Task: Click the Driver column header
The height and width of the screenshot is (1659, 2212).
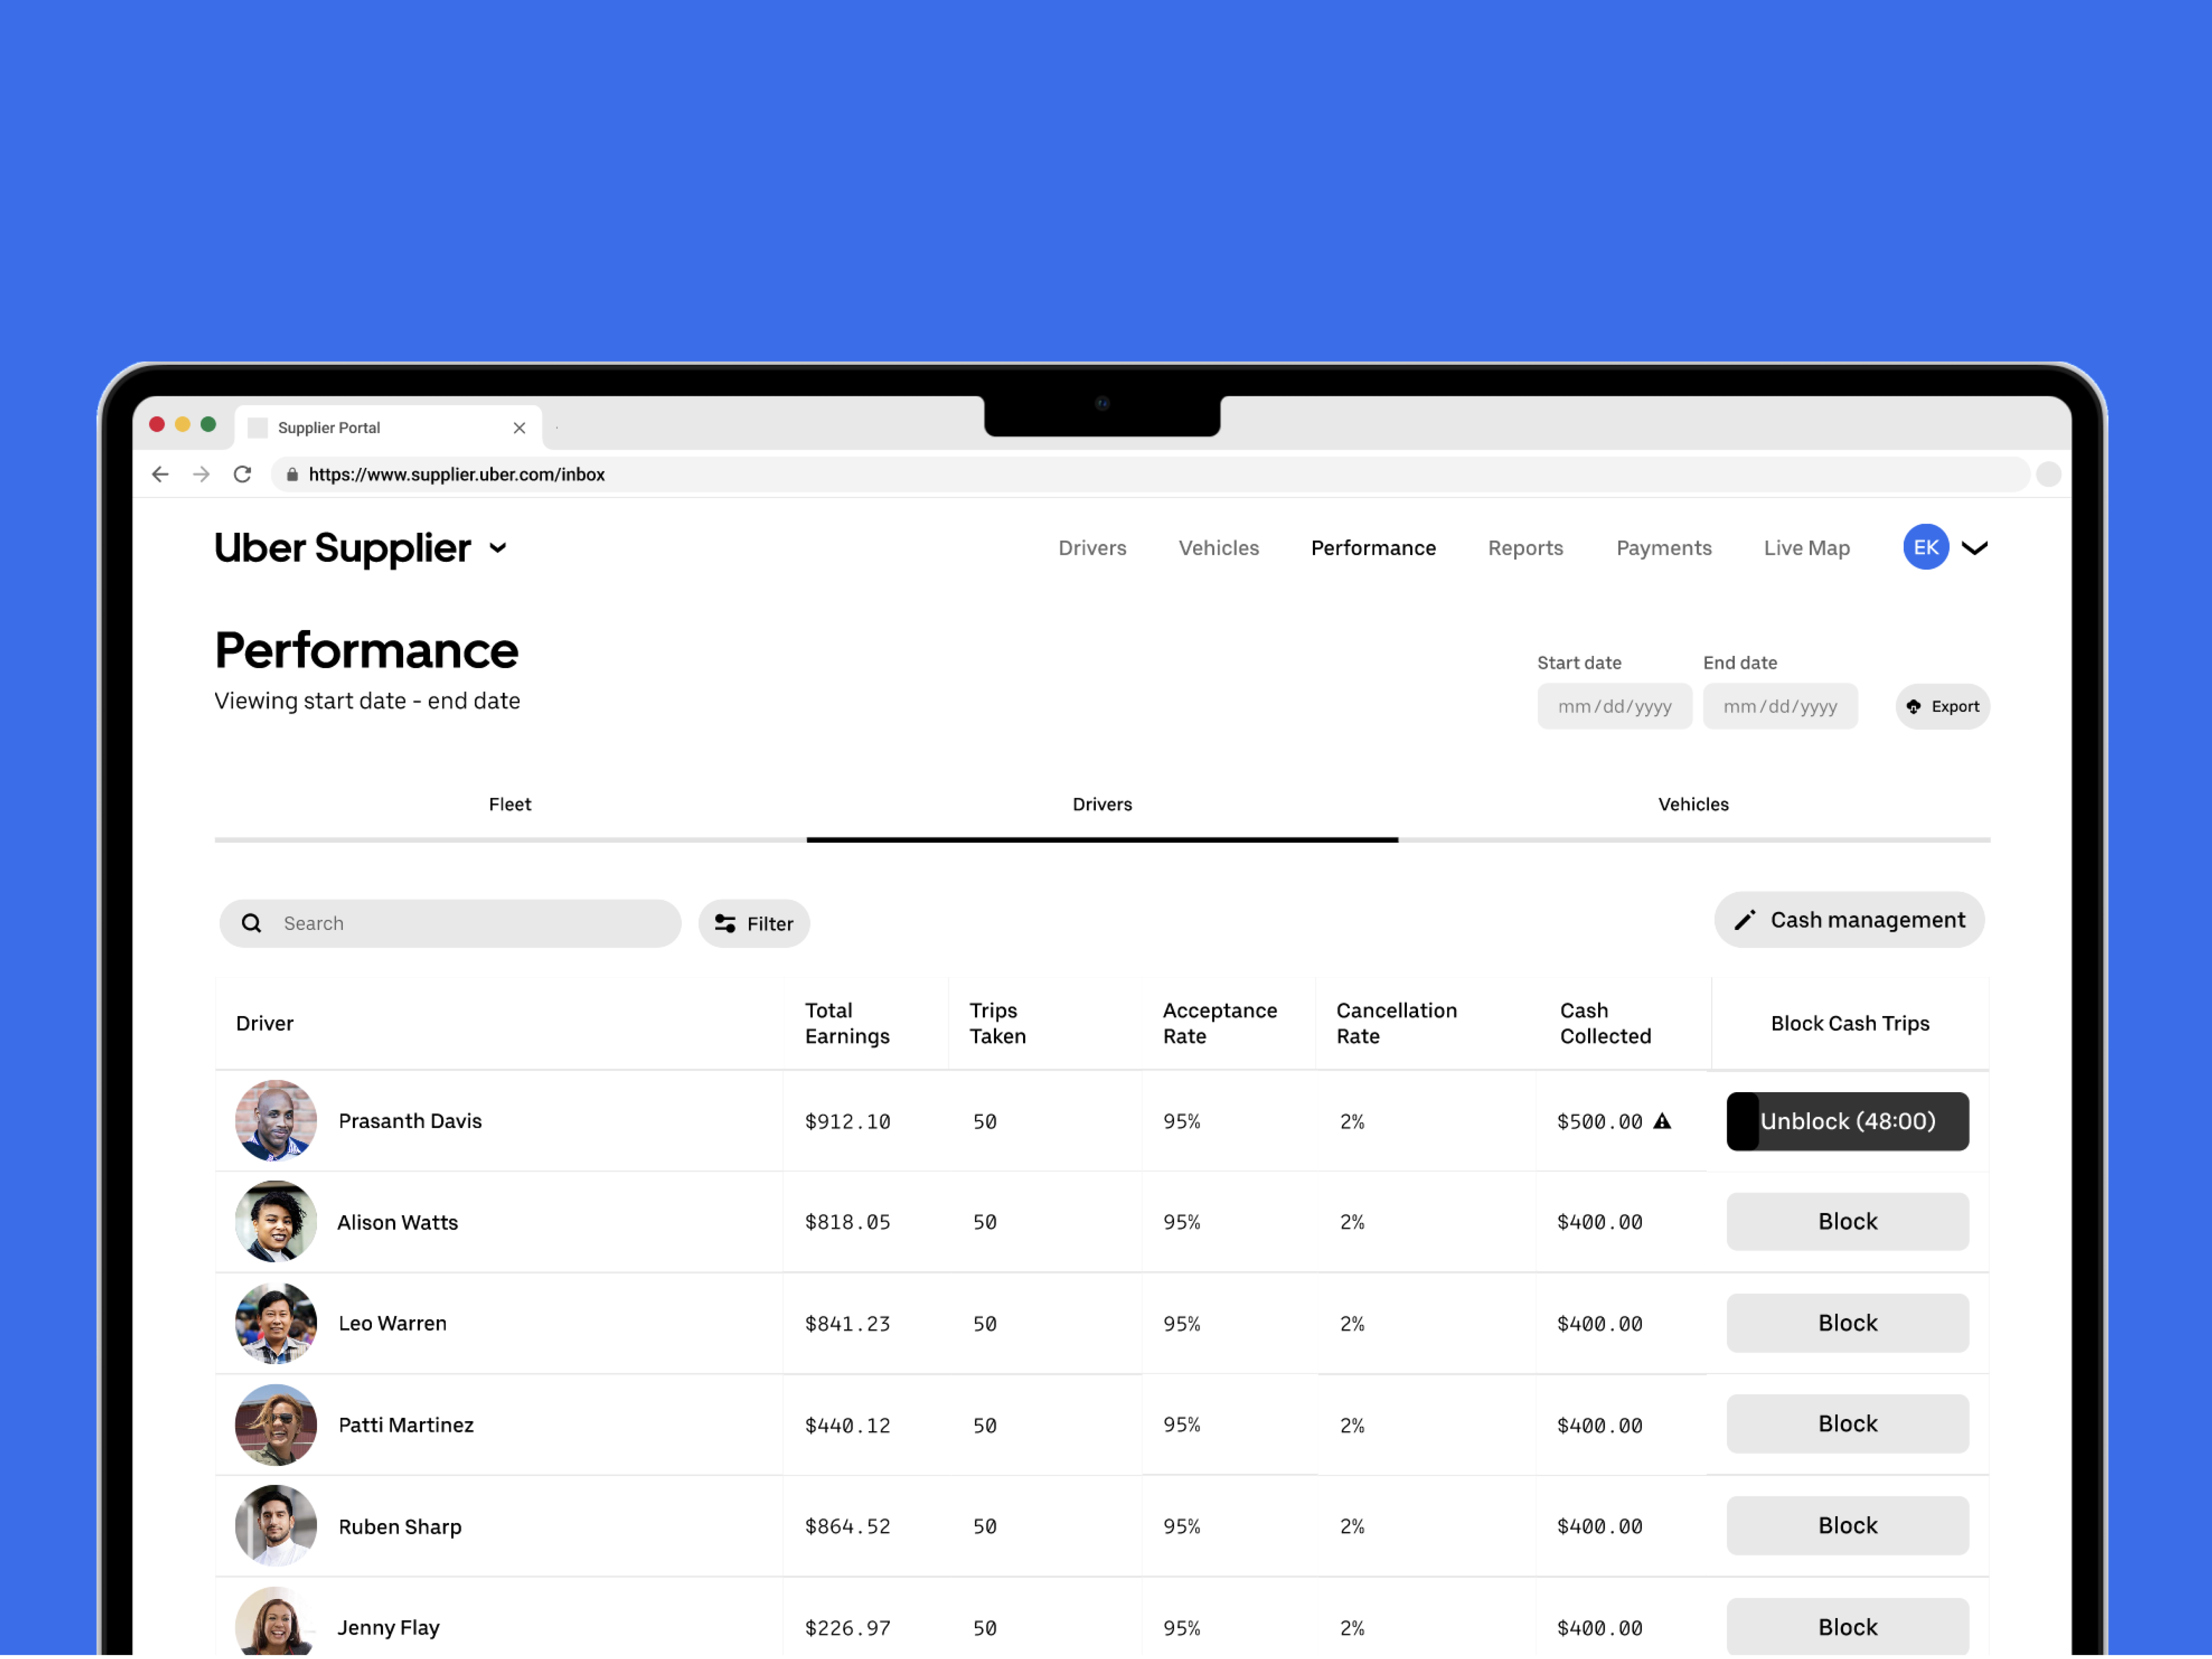Action: click(x=265, y=1025)
